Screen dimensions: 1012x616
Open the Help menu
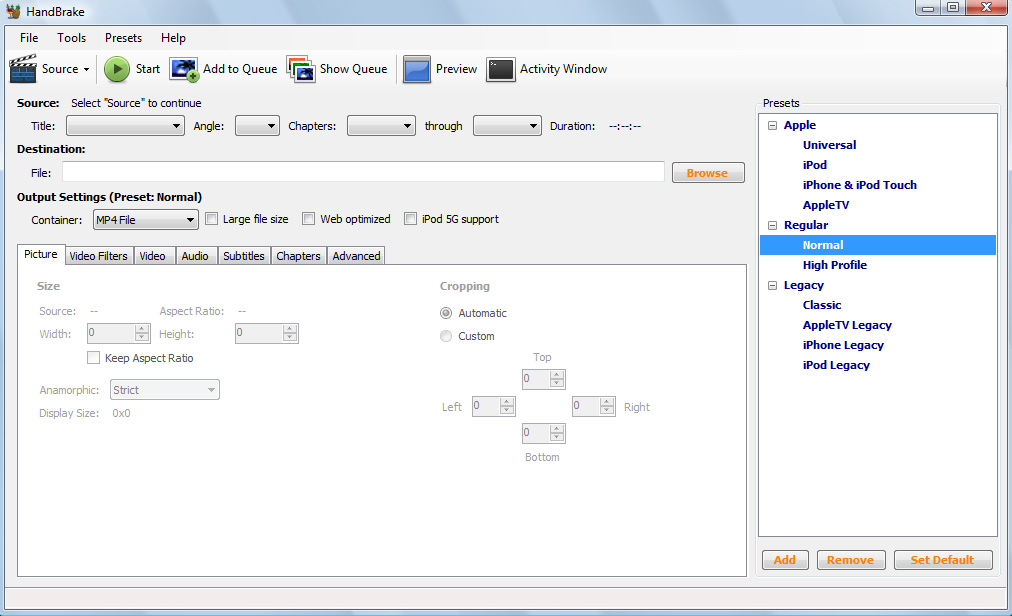pos(173,37)
